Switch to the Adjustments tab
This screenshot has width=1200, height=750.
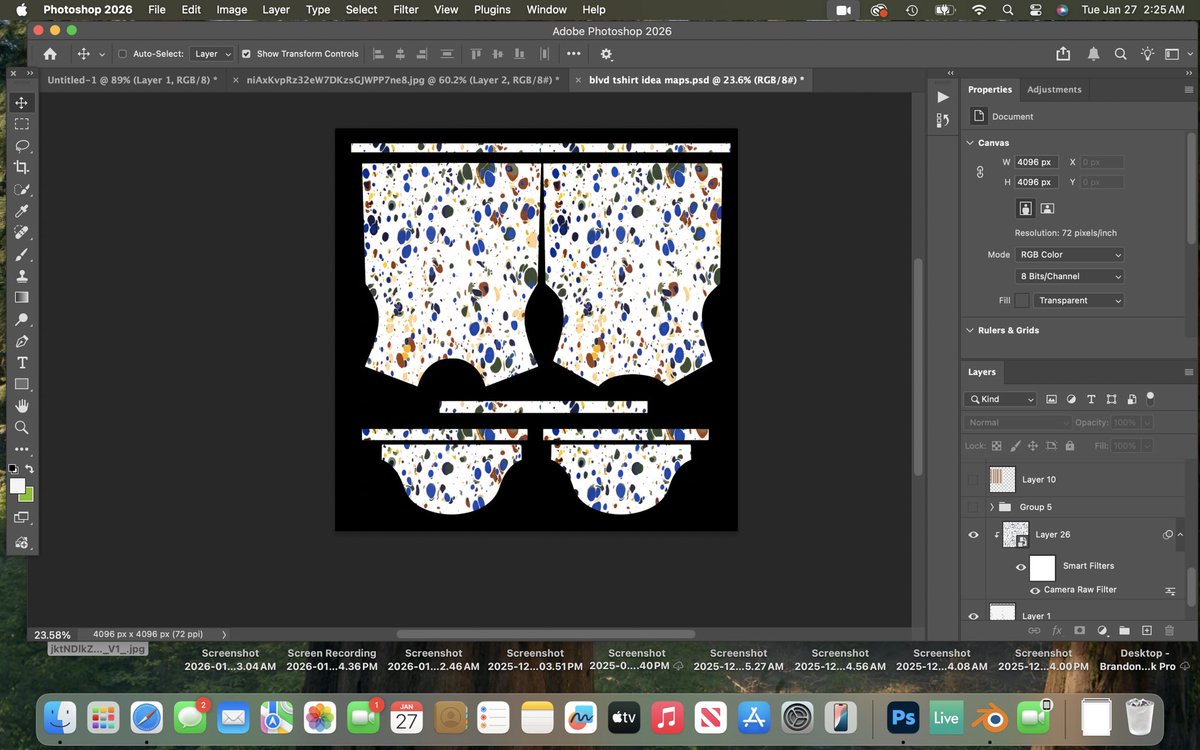(x=1054, y=89)
